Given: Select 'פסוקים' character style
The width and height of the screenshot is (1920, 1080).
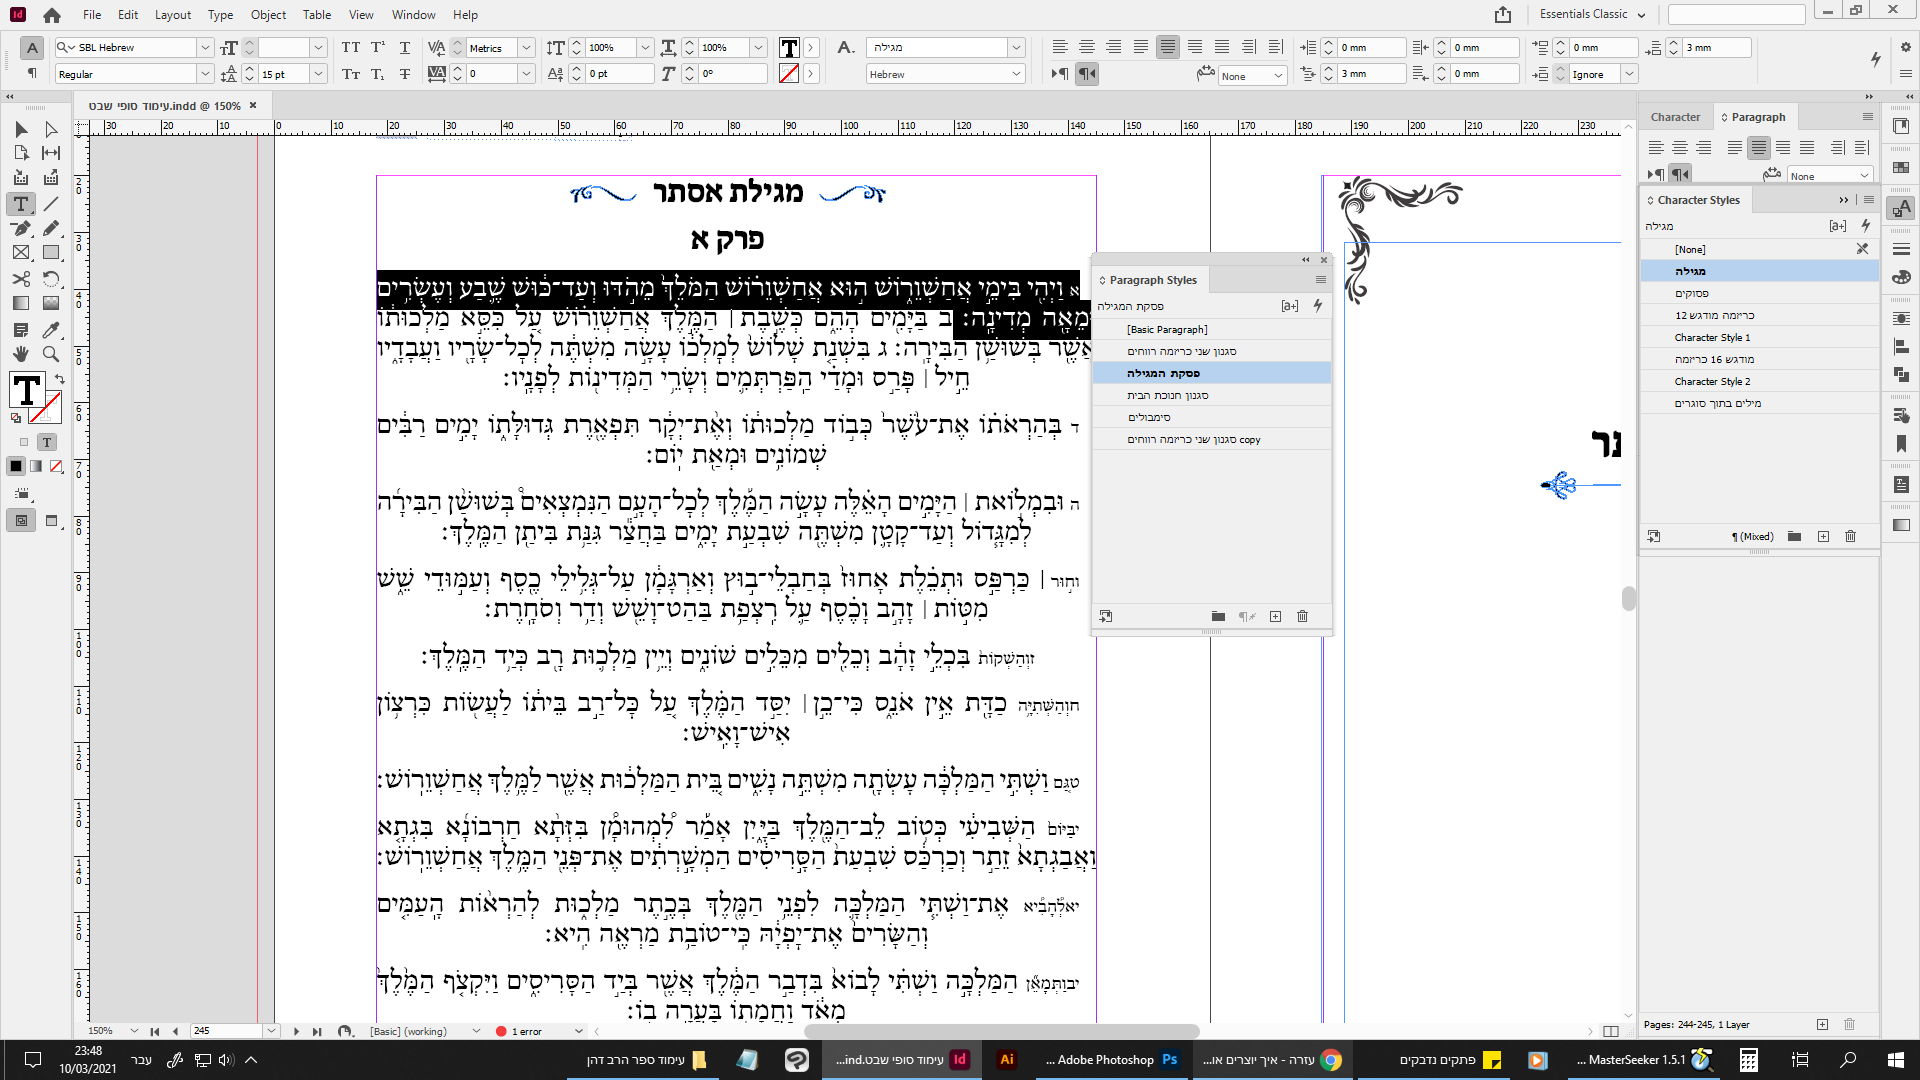Looking at the screenshot, I should click(1692, 293).
